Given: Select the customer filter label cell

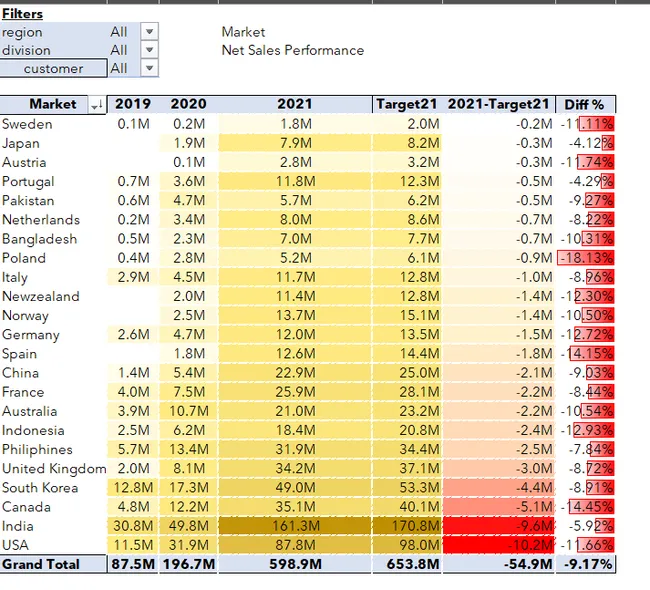Looking at the screenshot, I should click(53, 68).
